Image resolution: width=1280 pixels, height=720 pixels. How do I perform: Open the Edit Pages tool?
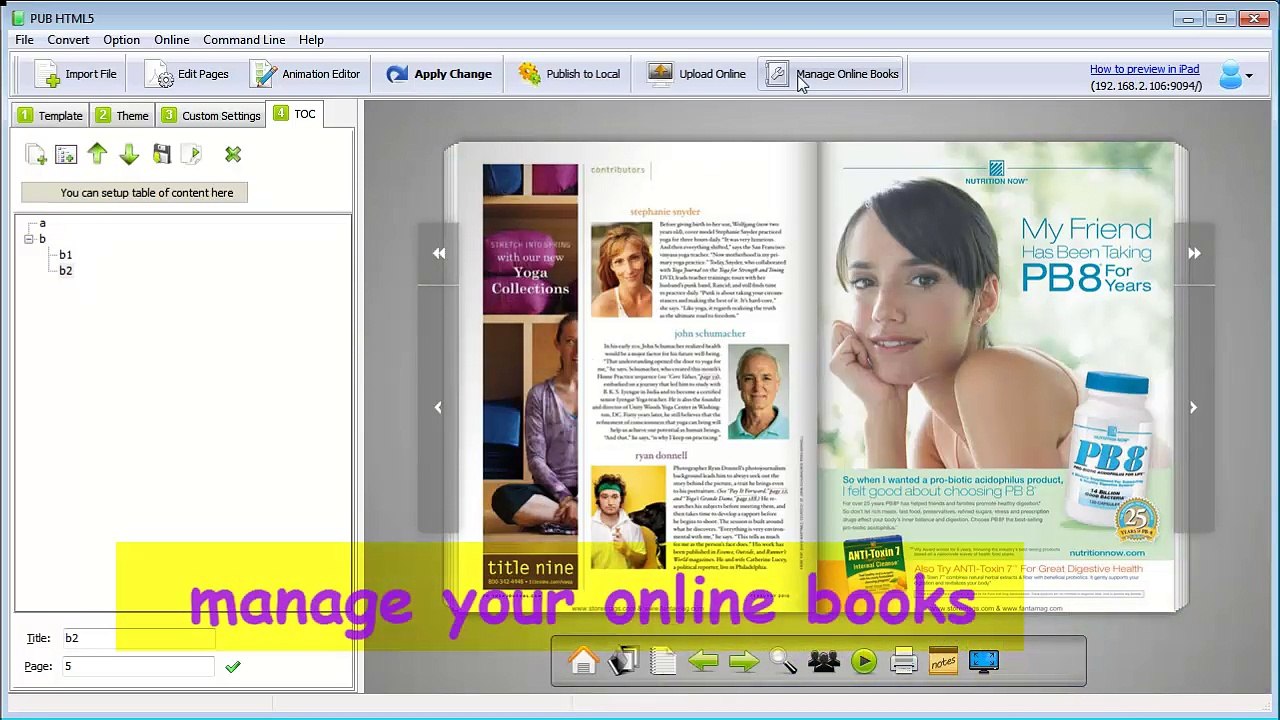(187, 74)
